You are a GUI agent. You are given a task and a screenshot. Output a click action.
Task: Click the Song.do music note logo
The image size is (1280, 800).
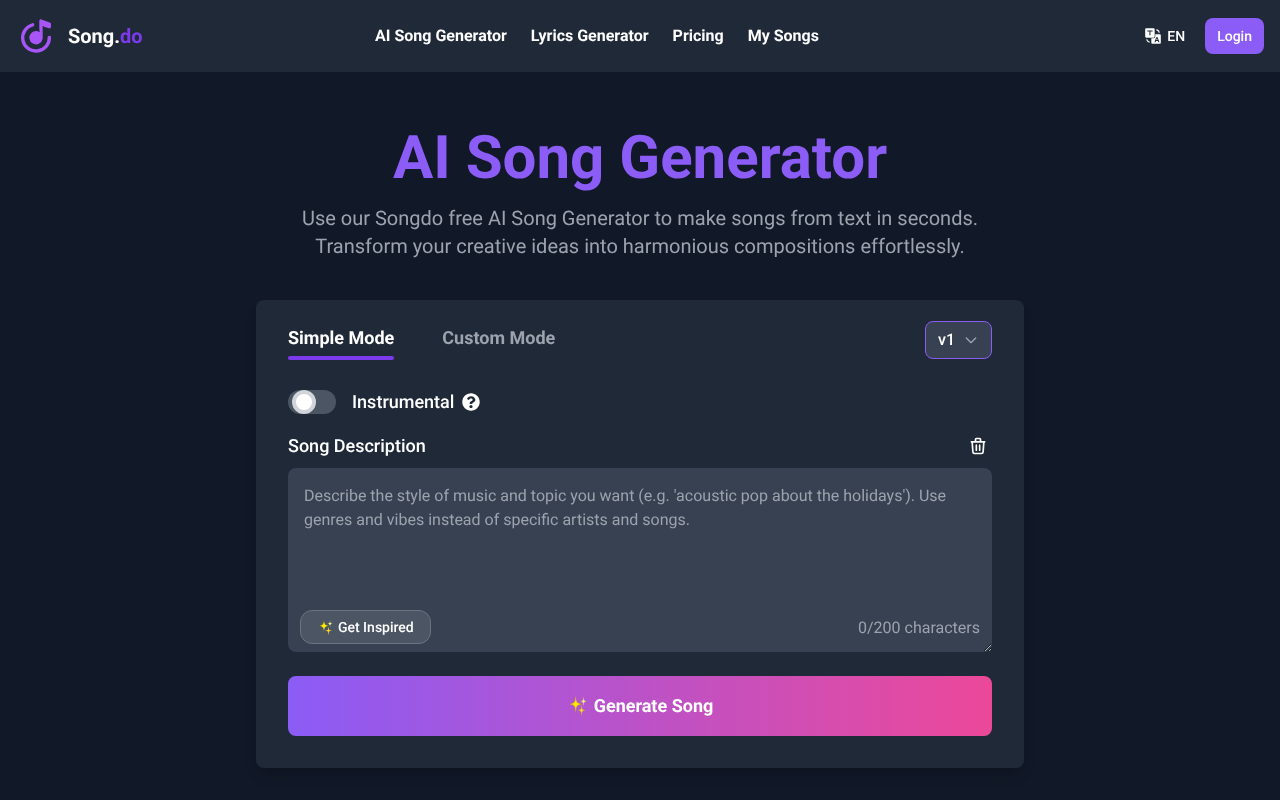[36, 36]
